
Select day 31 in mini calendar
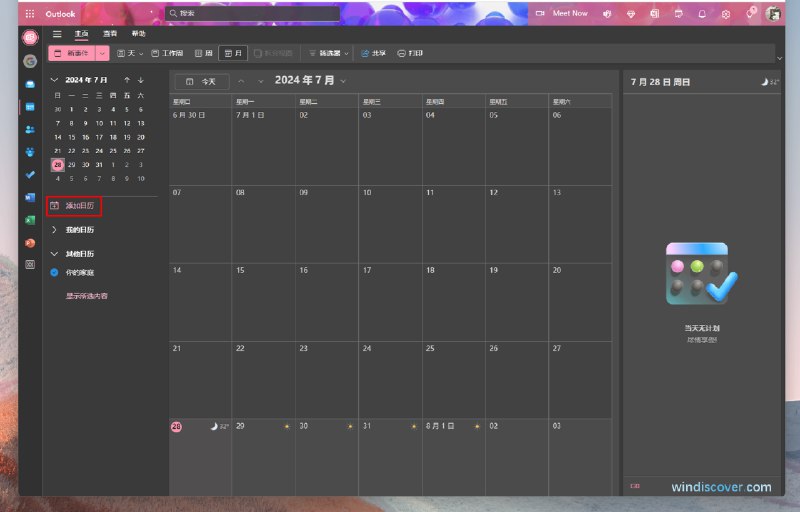[99, 165]
